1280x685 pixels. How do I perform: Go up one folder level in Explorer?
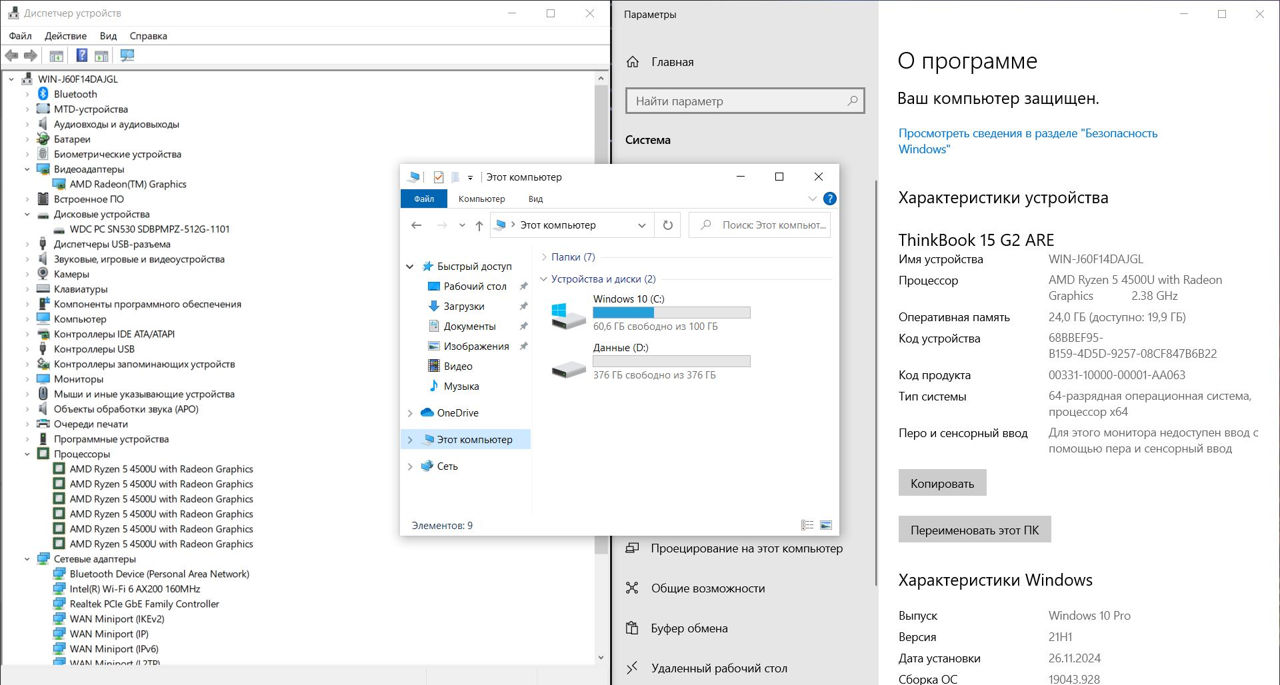[479, 226]
